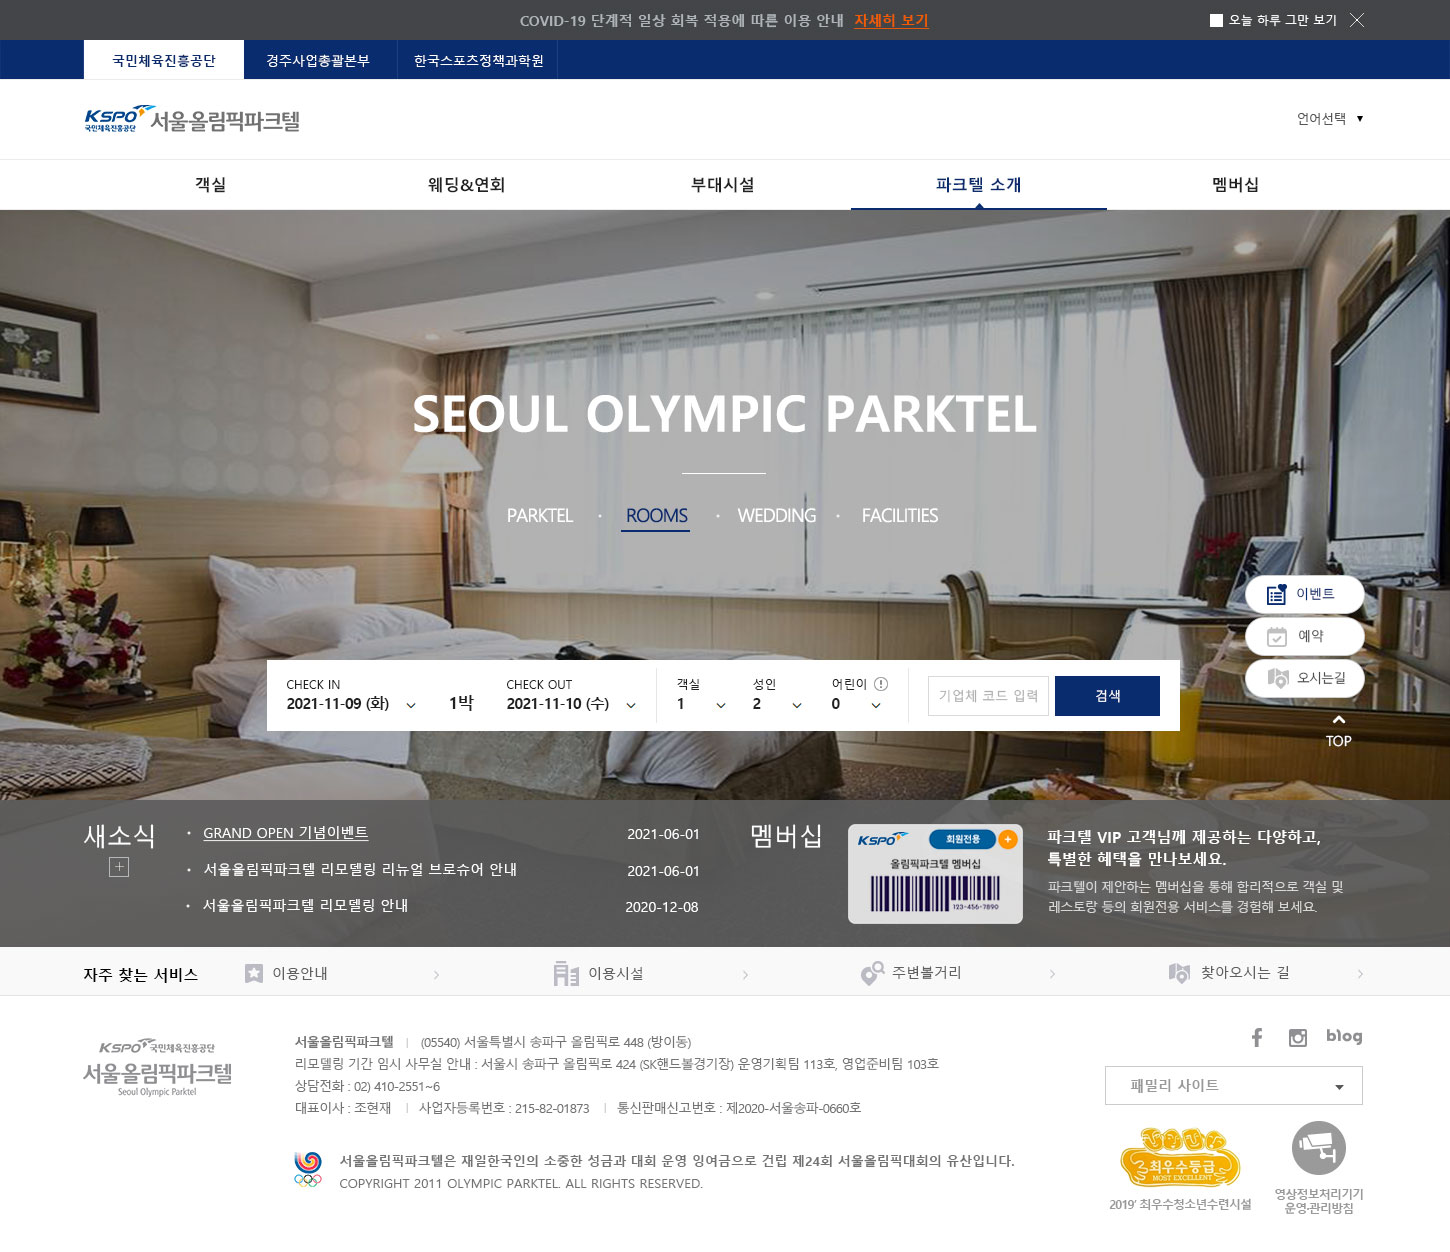Open the 파크텔 소개 menu
The height and width of the screenshot is (1252, 1450).
[978, 185]
